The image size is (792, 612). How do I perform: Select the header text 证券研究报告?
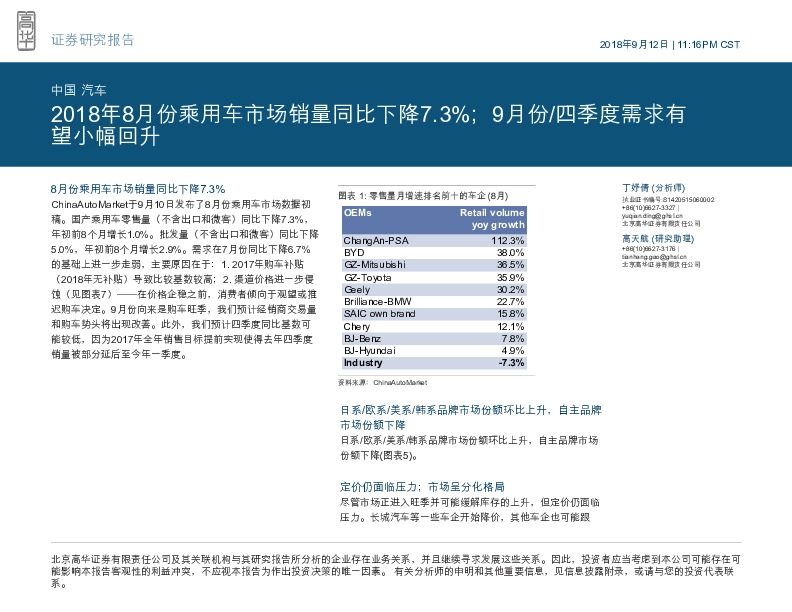point(92,40)
